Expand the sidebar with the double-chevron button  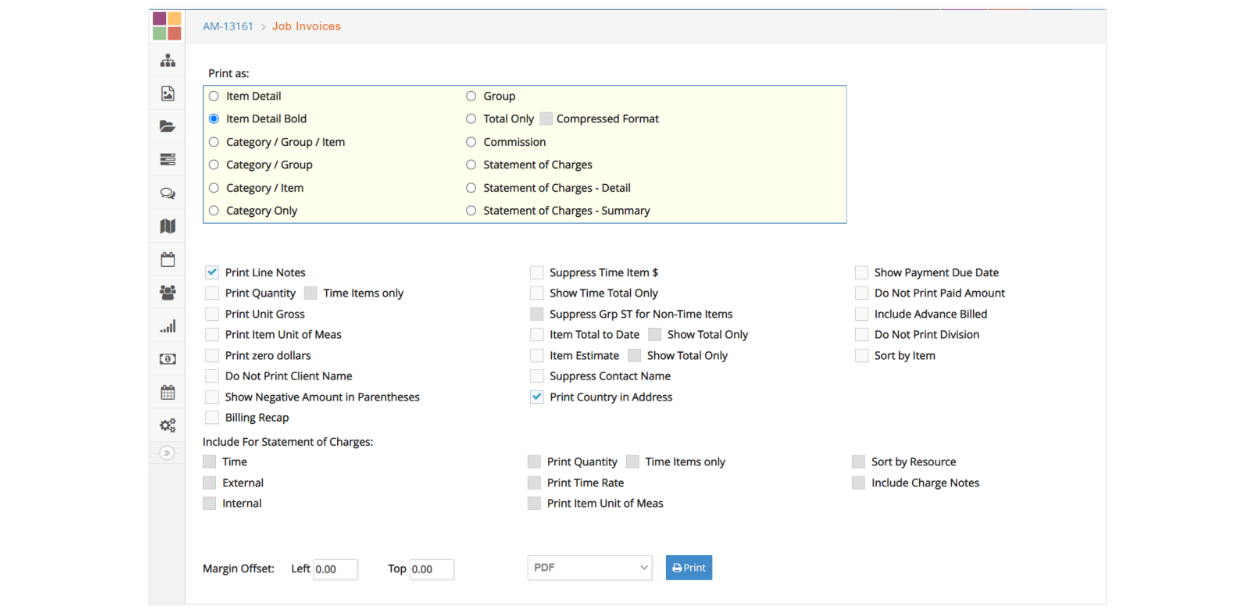pyautogui.click(x=167, y=453)
